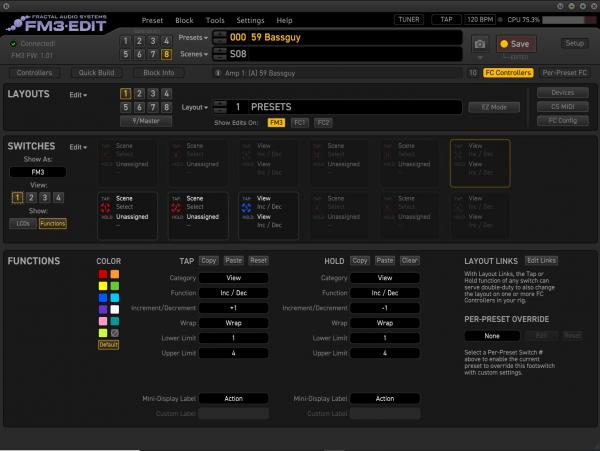Toggle Show Edits On FM3
This screenshot has height=451, width=600.
pyautogui.click(x=276, y=122)
